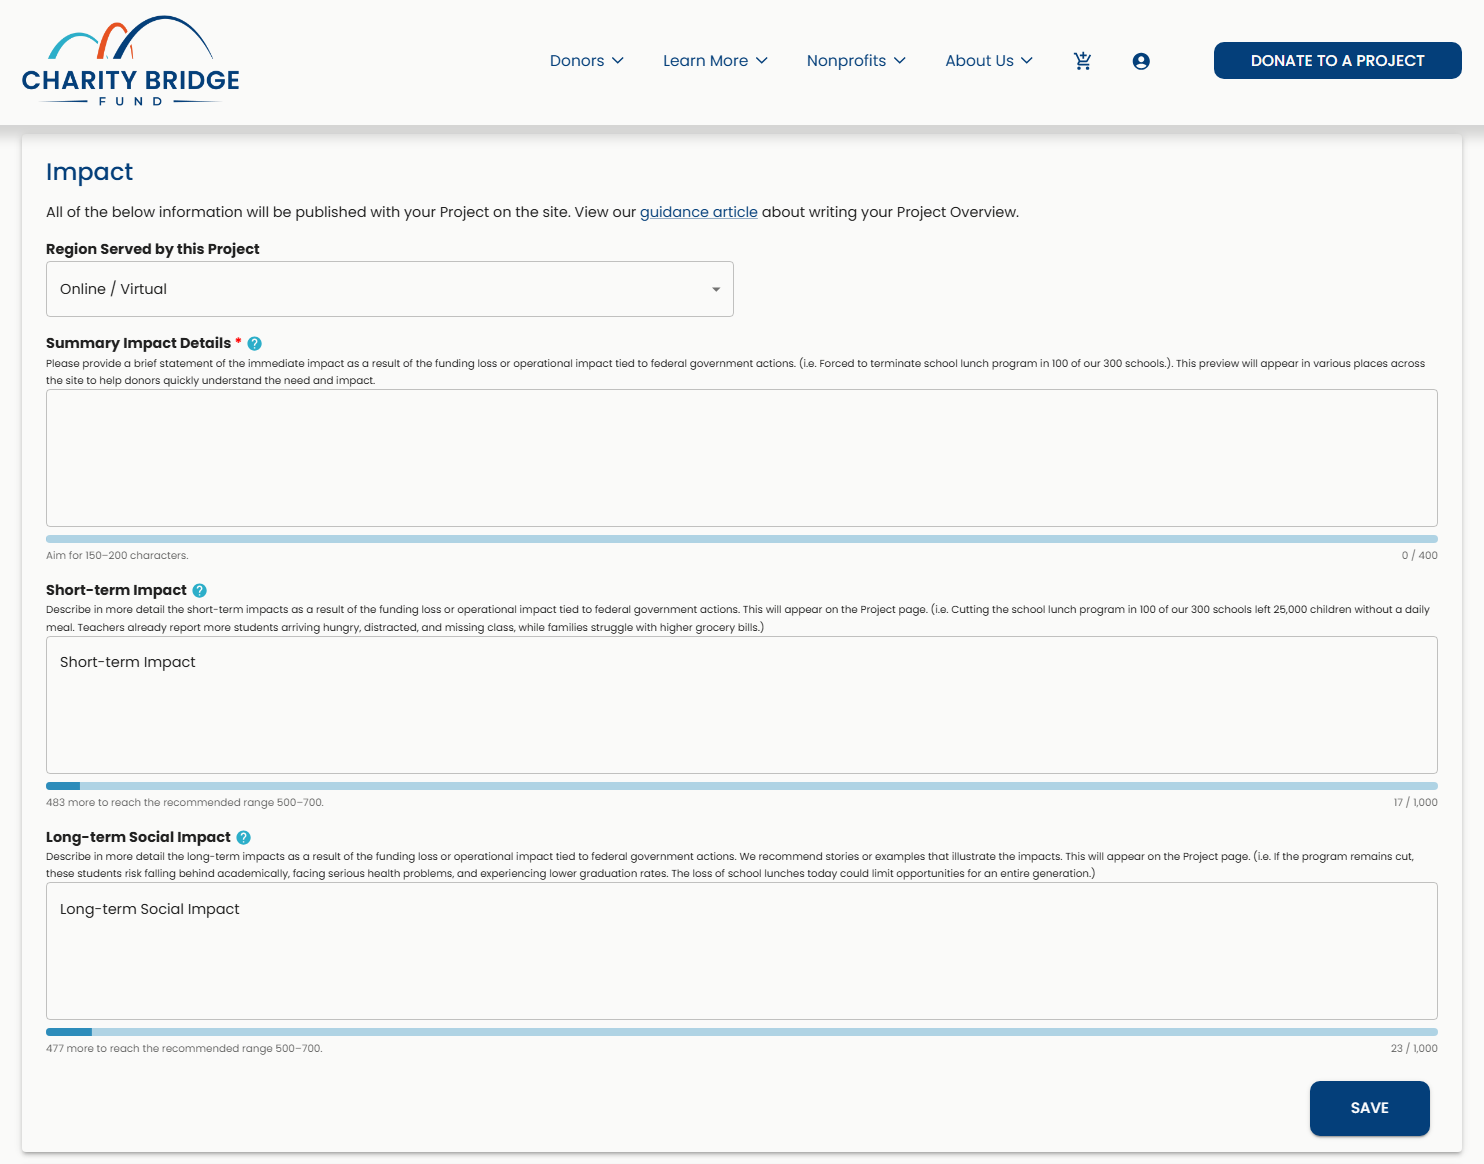1484x1164 pixels.
Task: Click the "477 more to reach" hint text
Action: point(184,1048)
